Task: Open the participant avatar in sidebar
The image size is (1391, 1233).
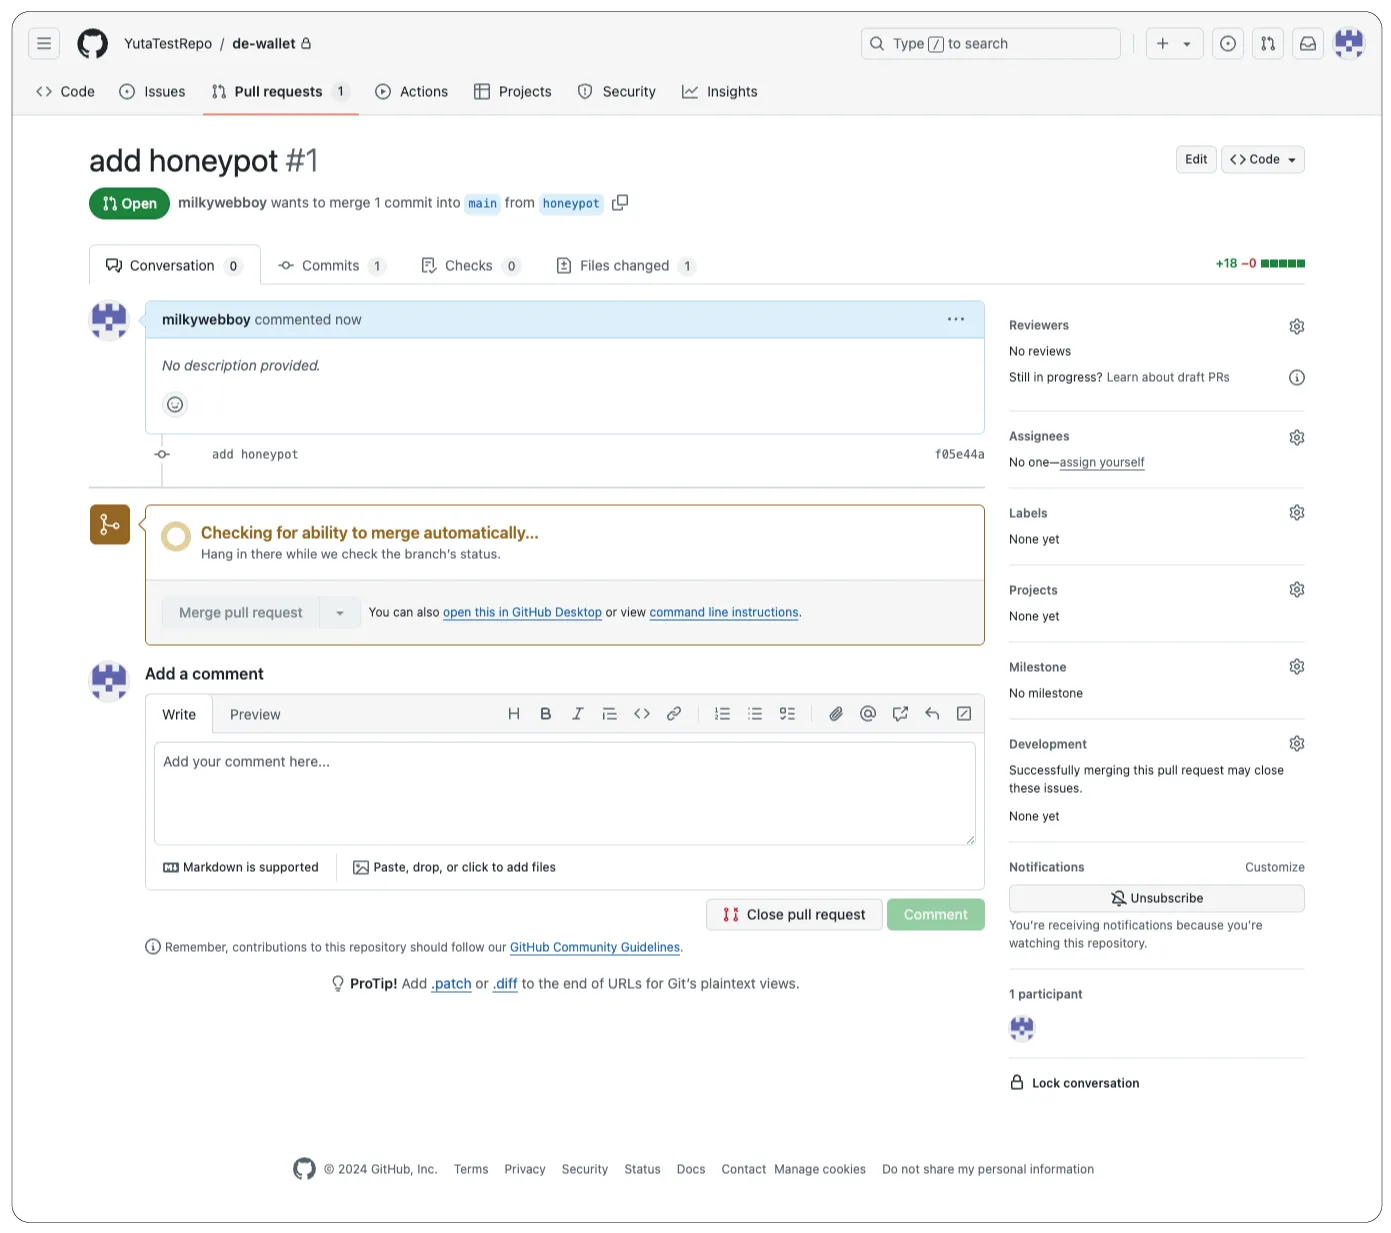Action: 1022,1028
